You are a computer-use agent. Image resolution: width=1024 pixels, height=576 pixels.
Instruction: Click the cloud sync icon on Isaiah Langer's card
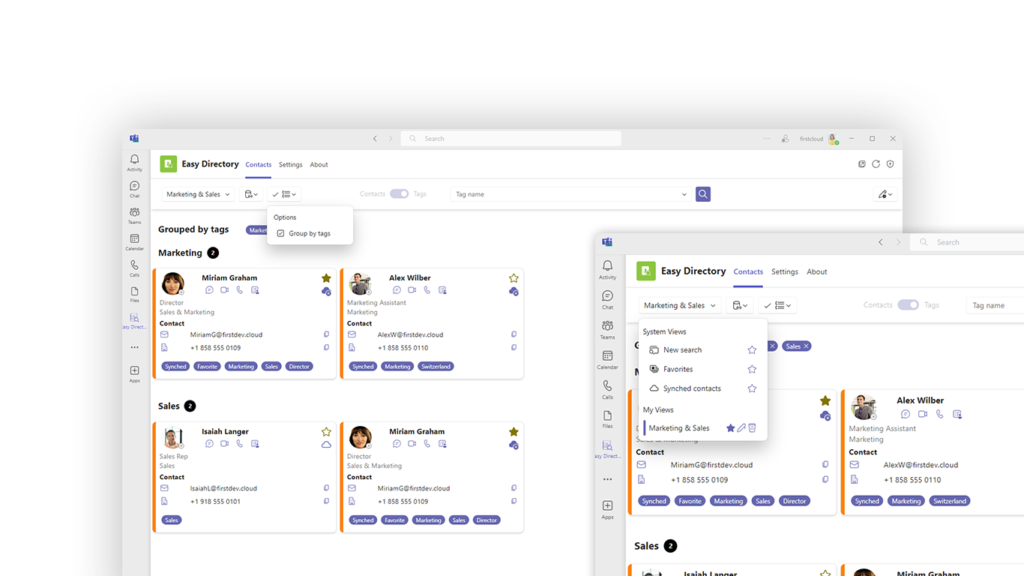(x=326, y=445)
